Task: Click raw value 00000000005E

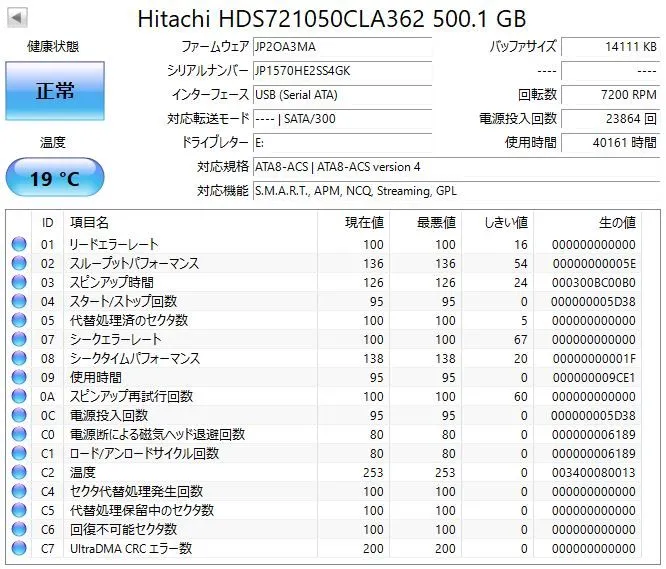Action: [x=594, y=263]
